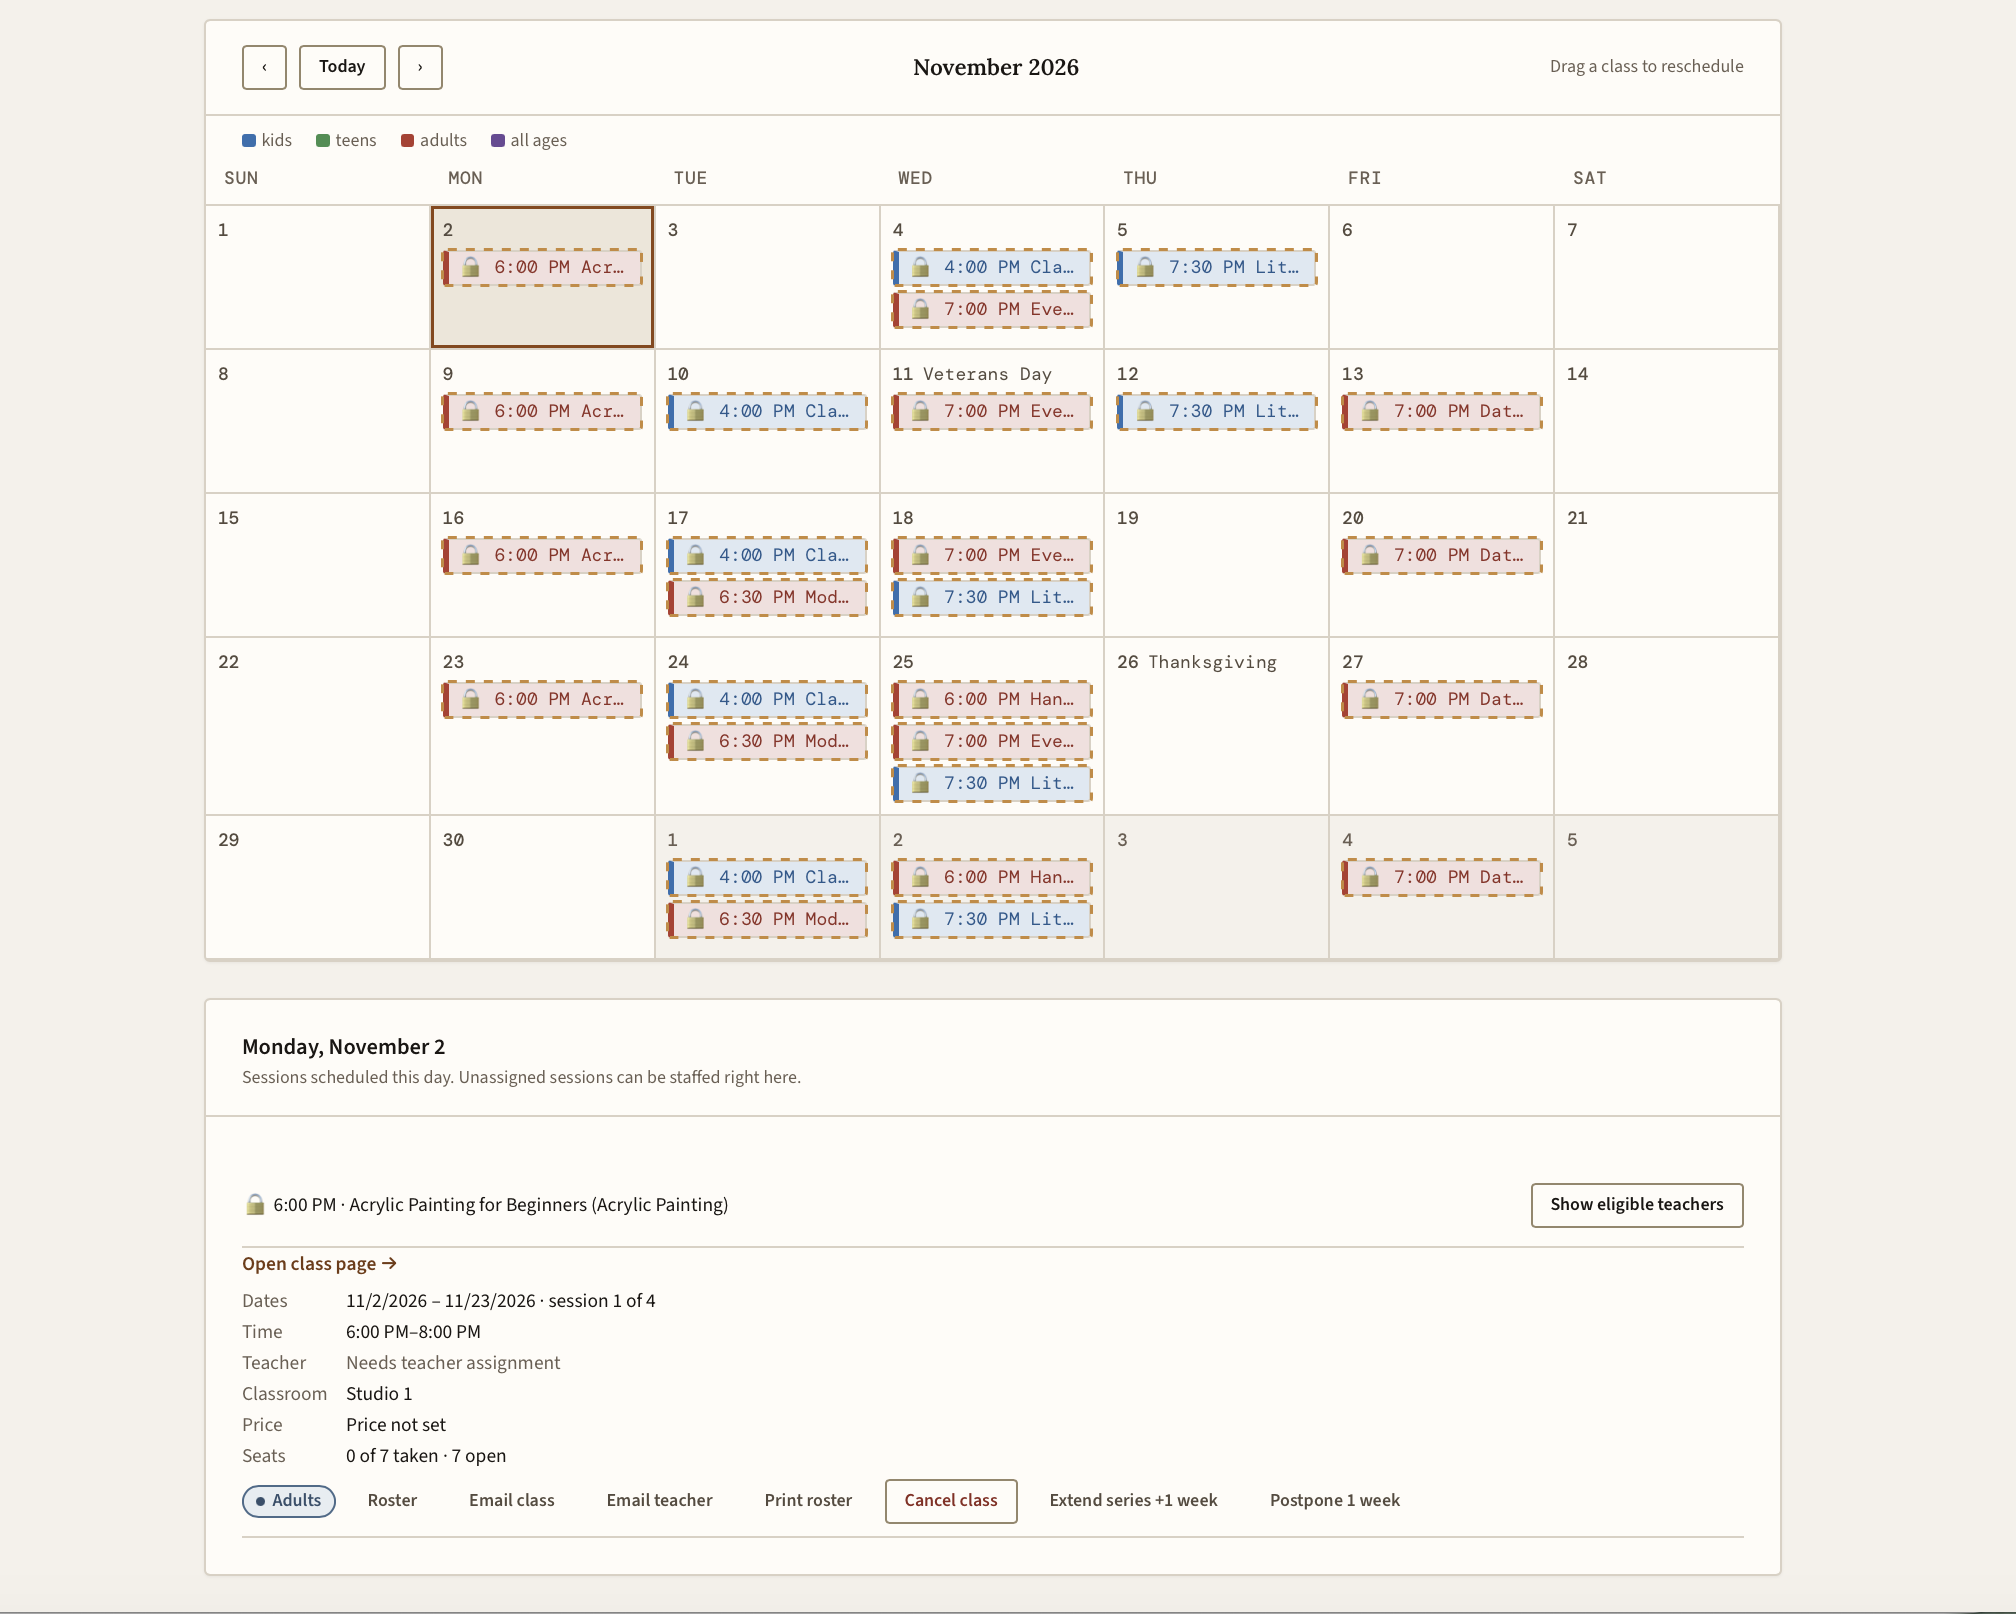Click the teens legend color swatch
Viewport: 2016px width, 1614px height.
pos(323,140)
